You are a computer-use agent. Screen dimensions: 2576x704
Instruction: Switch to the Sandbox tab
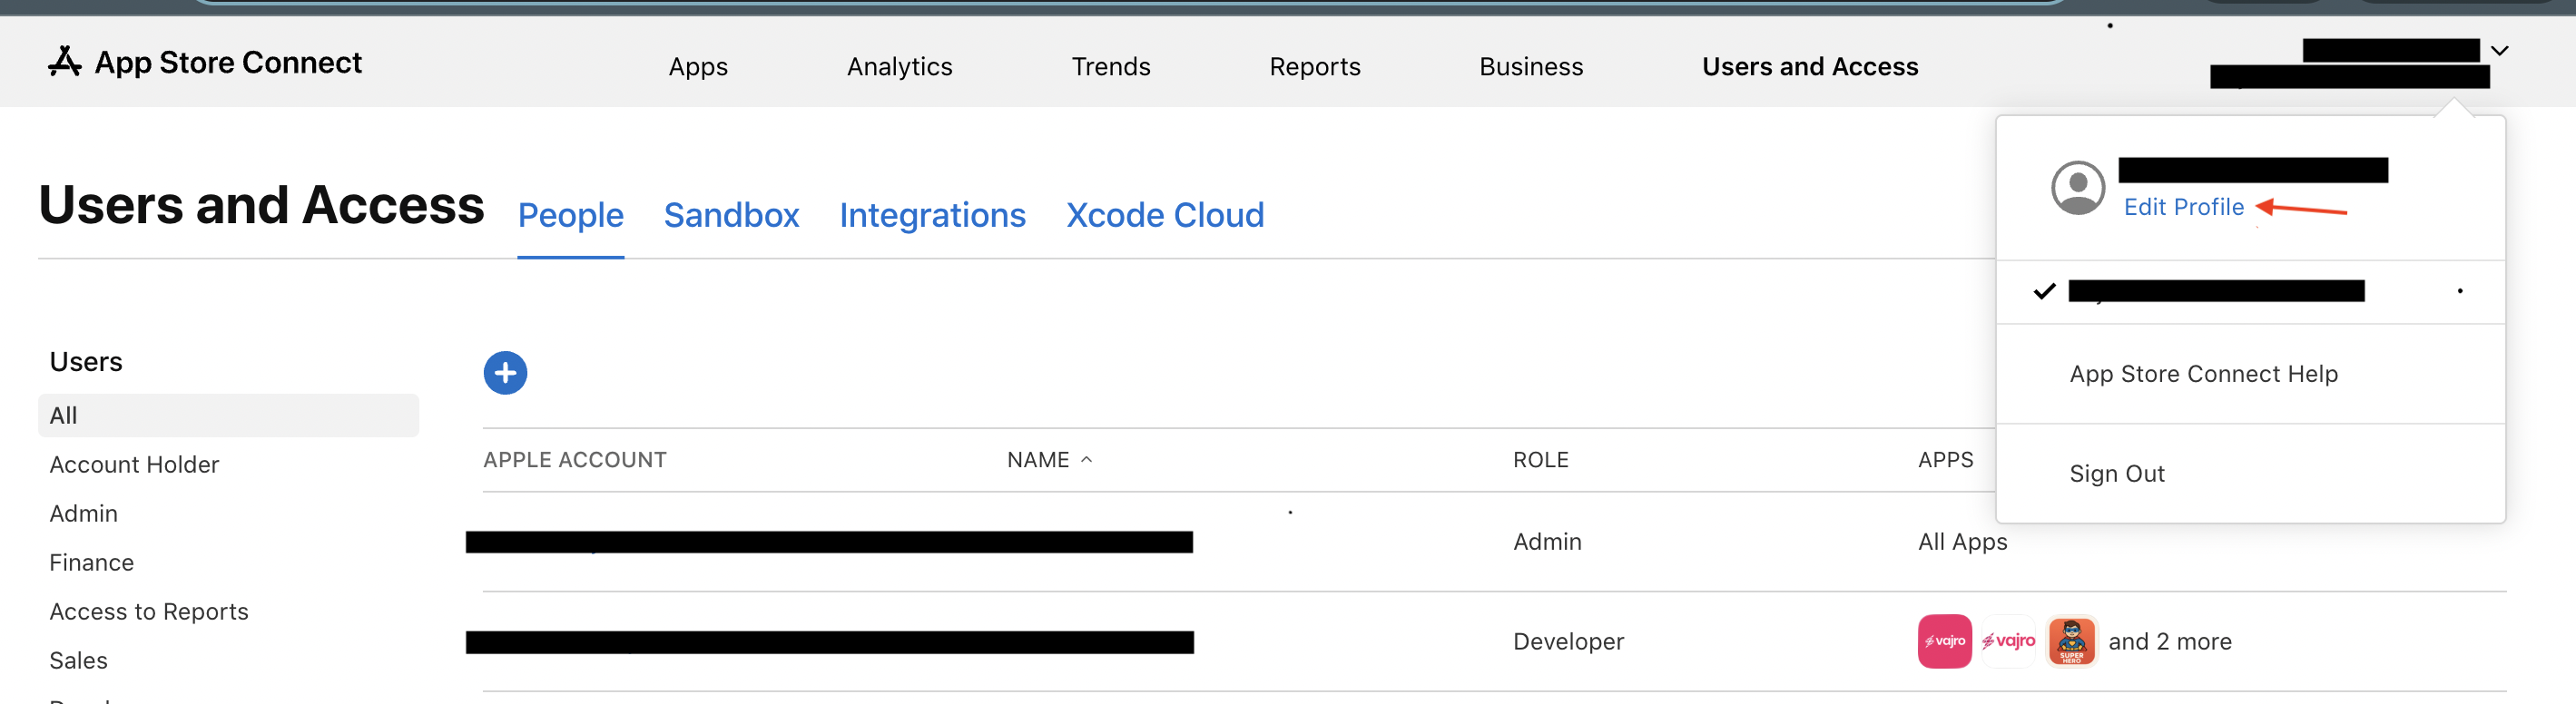point(731,215)
